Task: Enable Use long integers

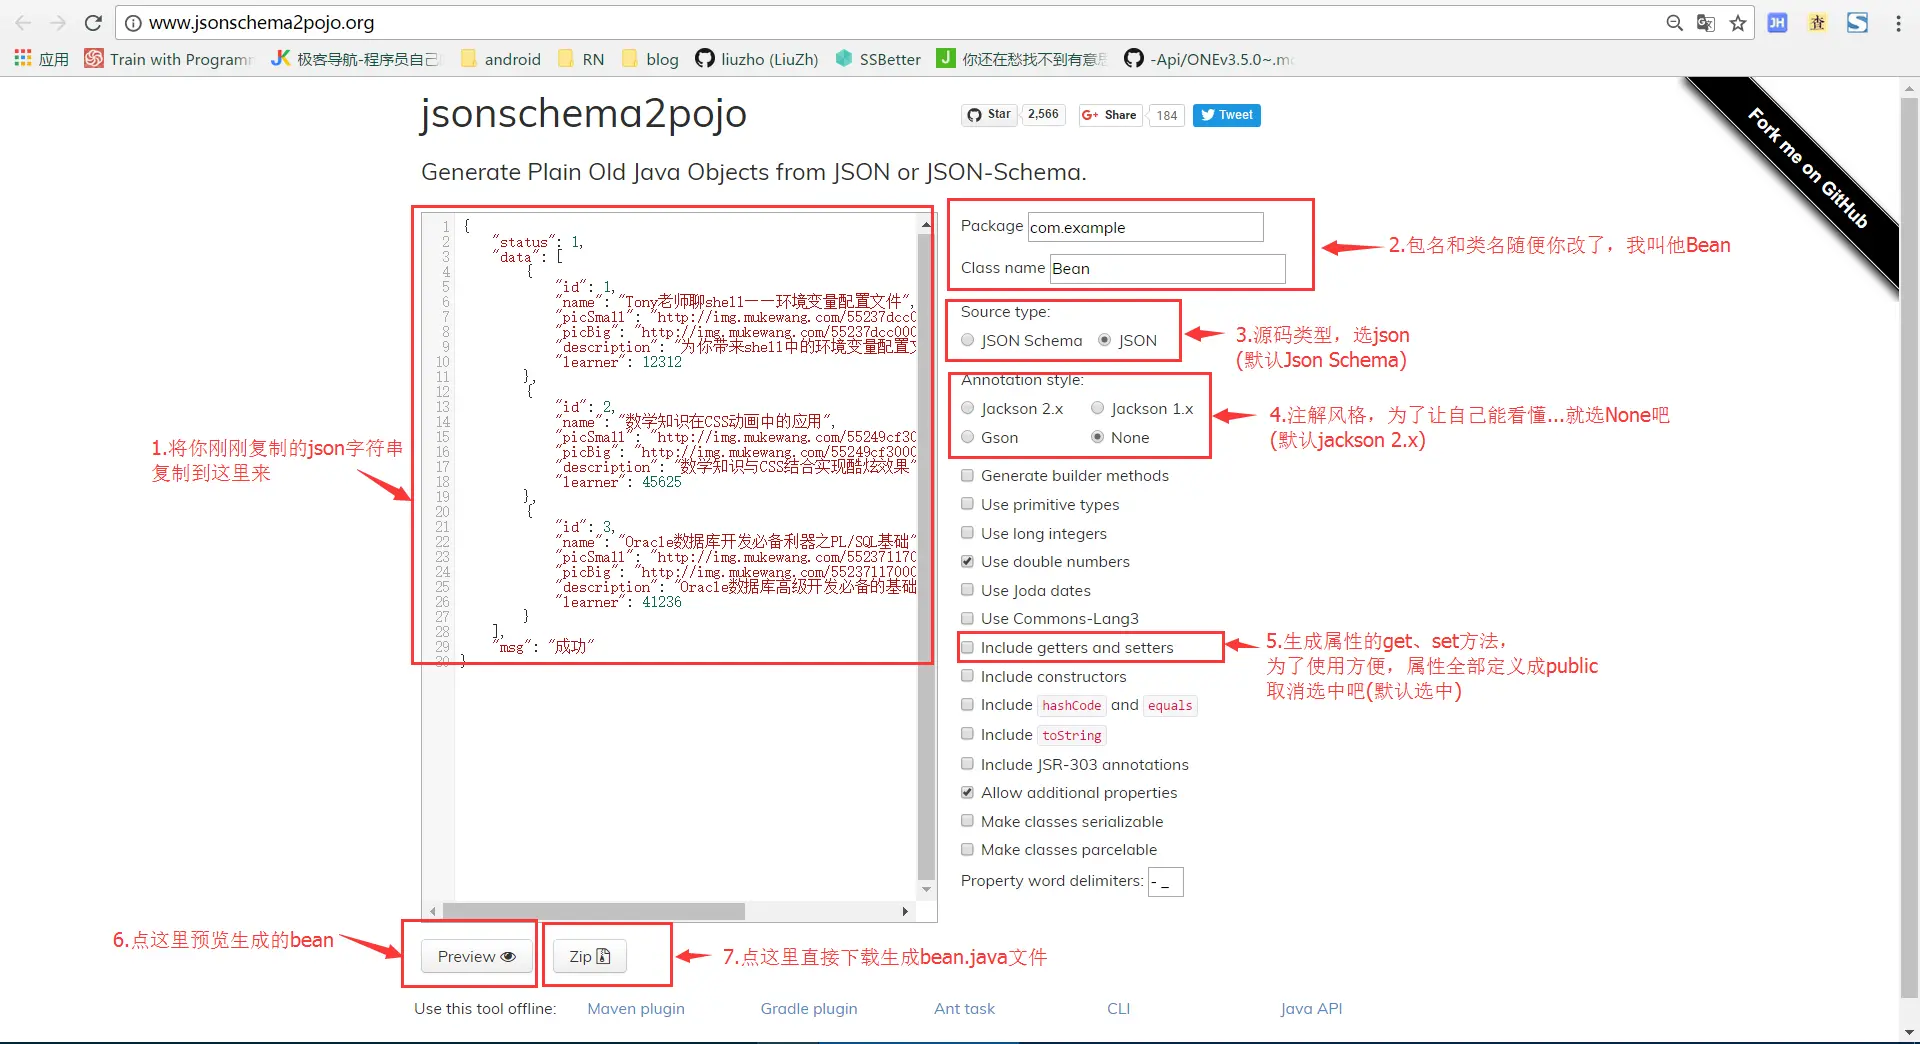Action: click(967, 533)
